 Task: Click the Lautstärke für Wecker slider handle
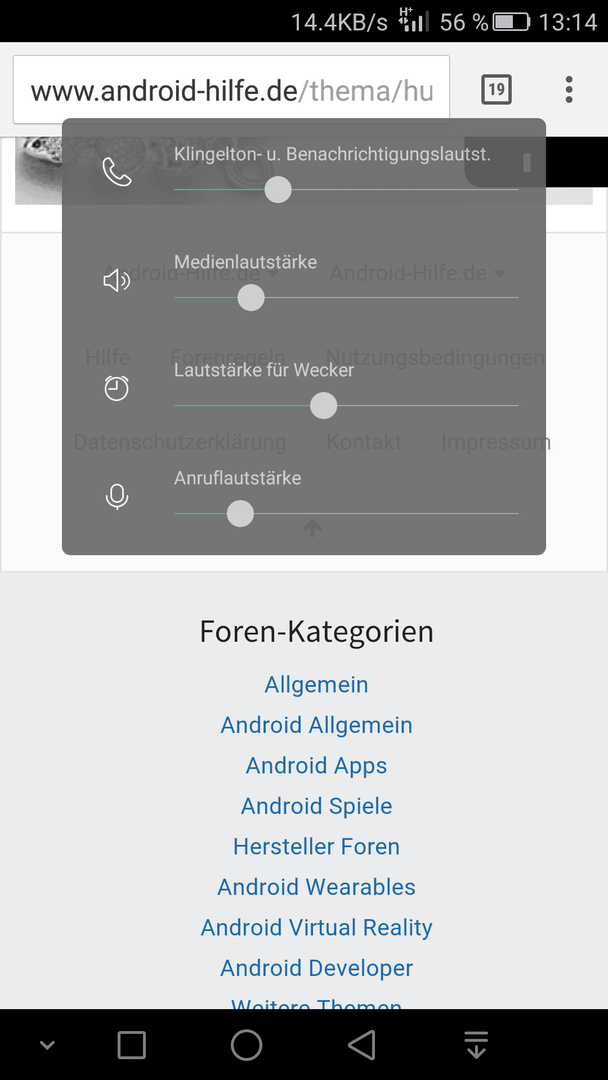(x=324, y=406)
